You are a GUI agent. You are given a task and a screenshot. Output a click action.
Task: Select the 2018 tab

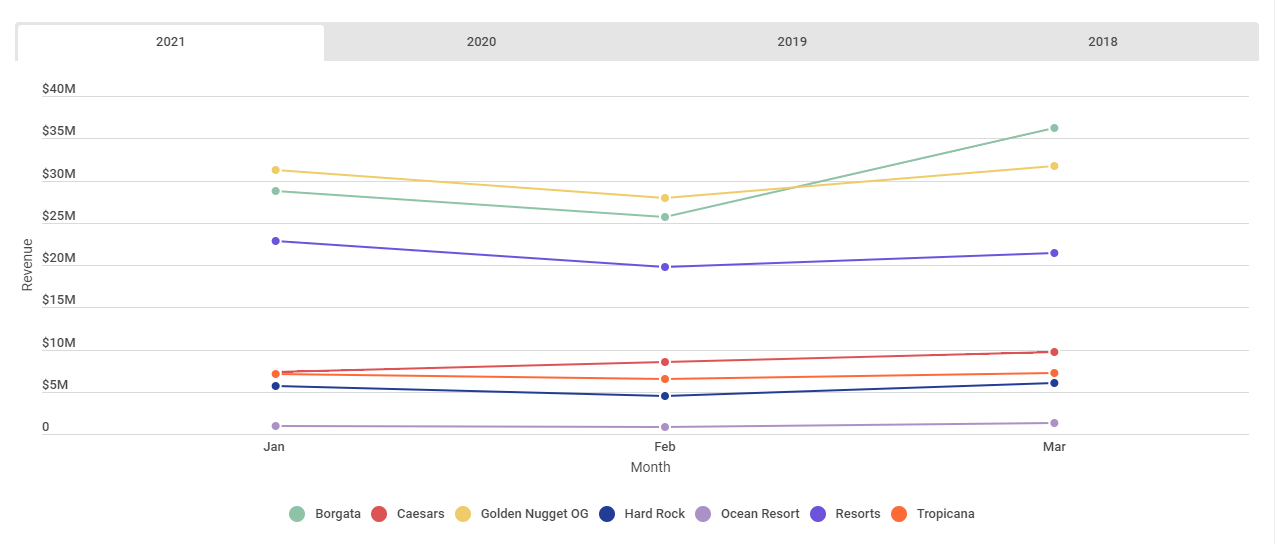pos(1103,42)
